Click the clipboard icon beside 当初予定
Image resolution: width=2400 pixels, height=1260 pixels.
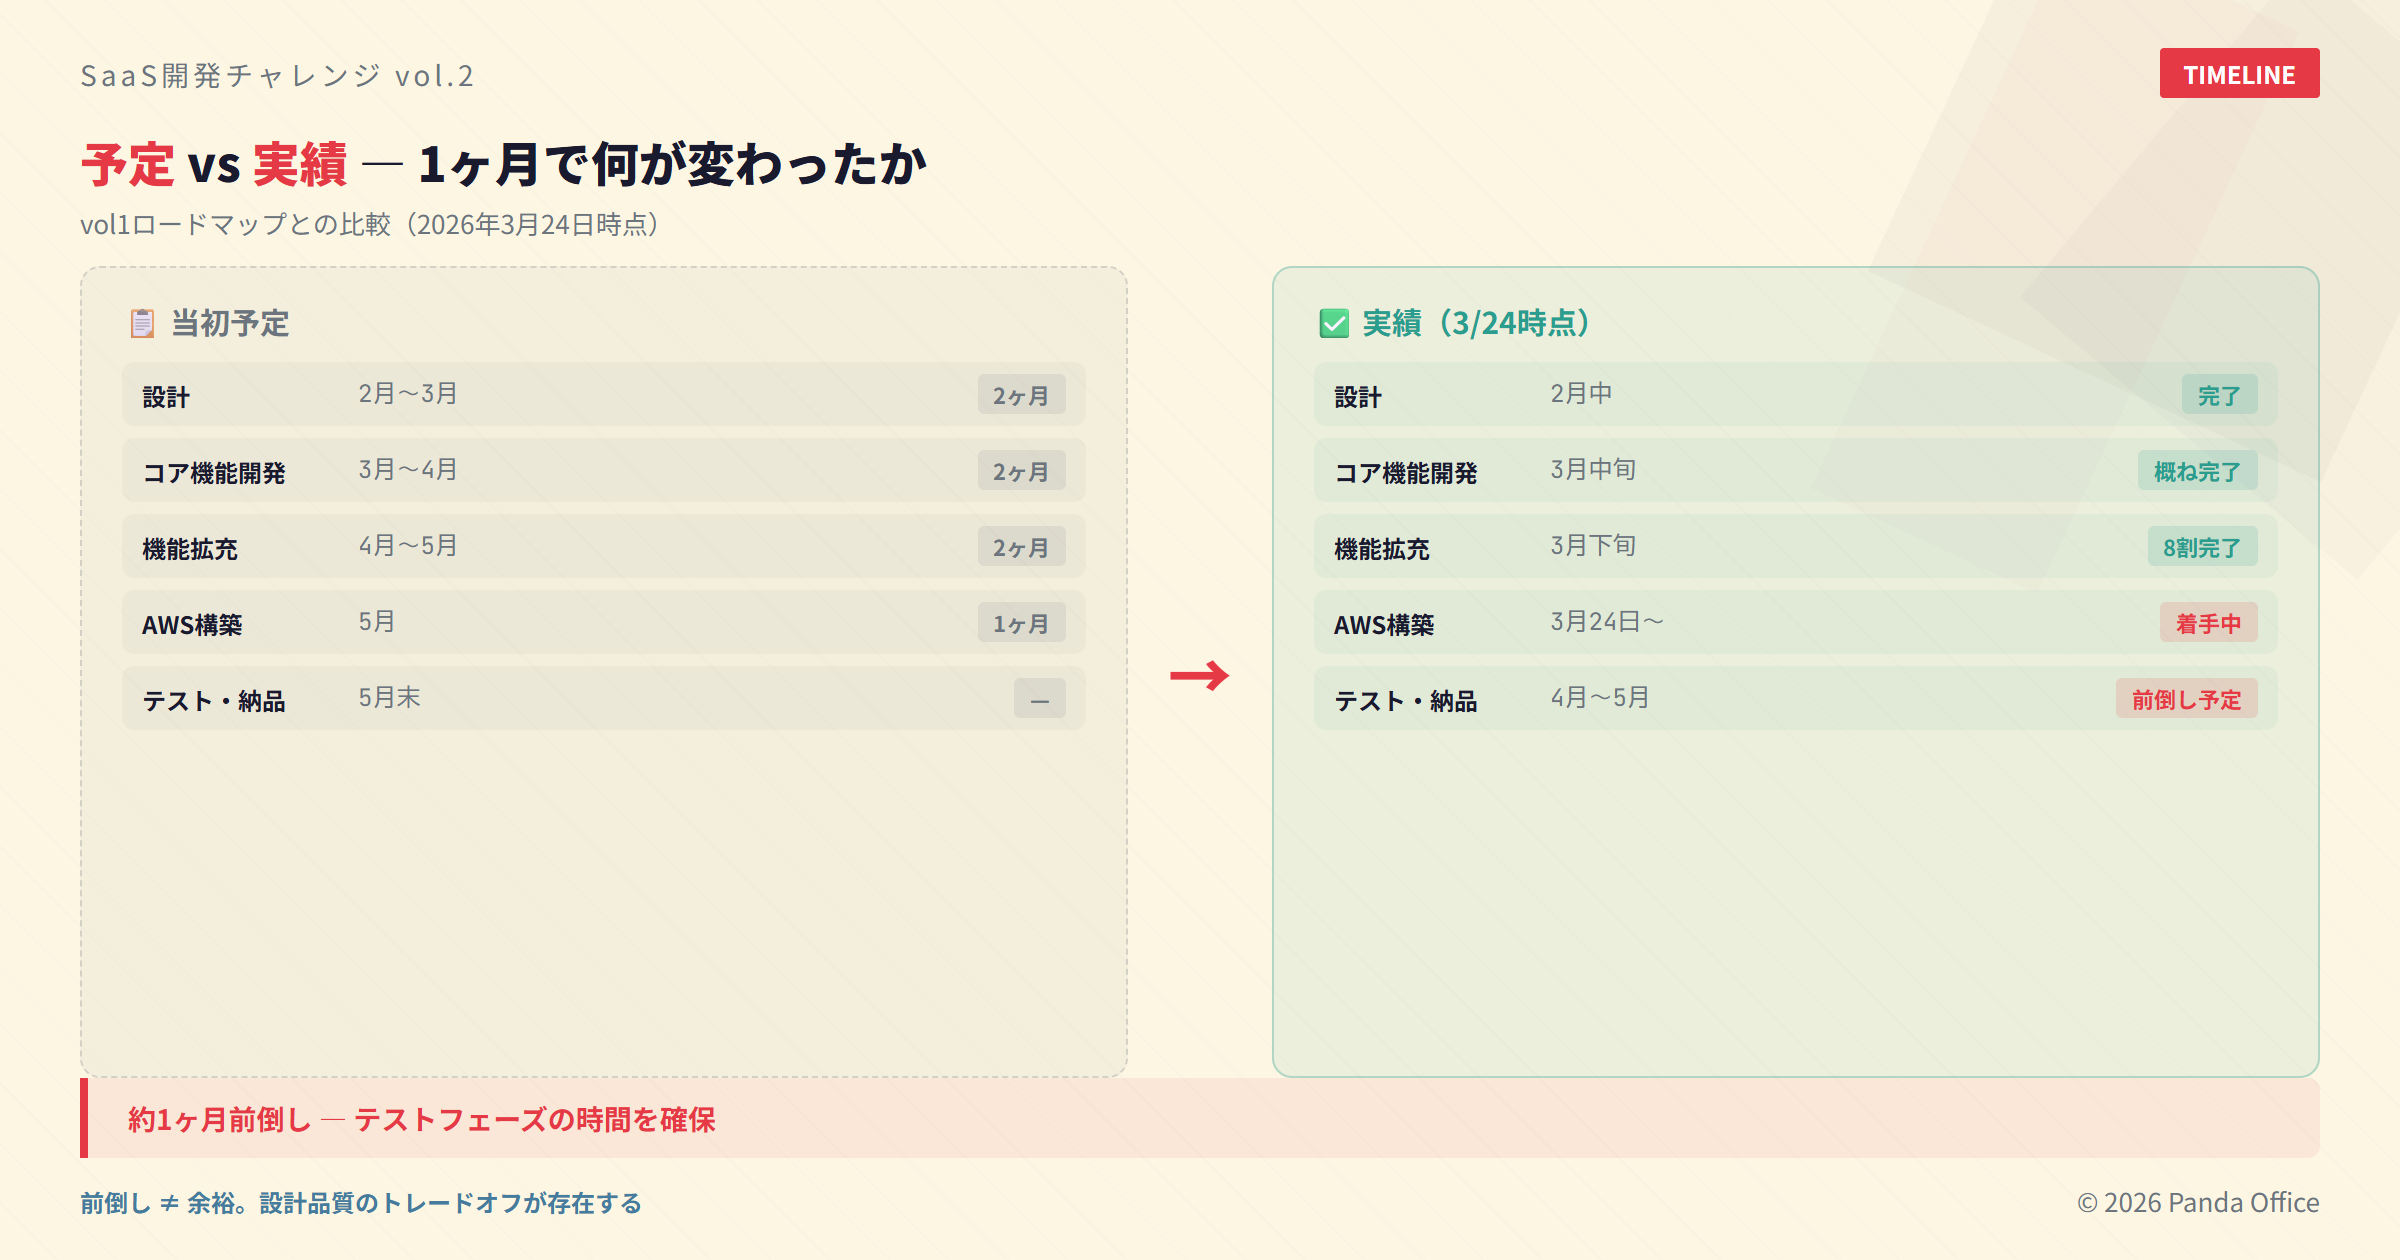[142, 323]
